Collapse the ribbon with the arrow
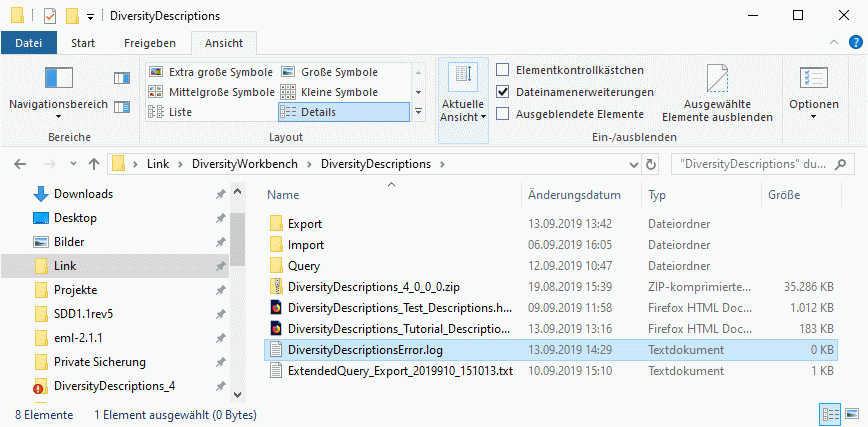This screenshot has width=868, height=427. (x=834, y=43)
